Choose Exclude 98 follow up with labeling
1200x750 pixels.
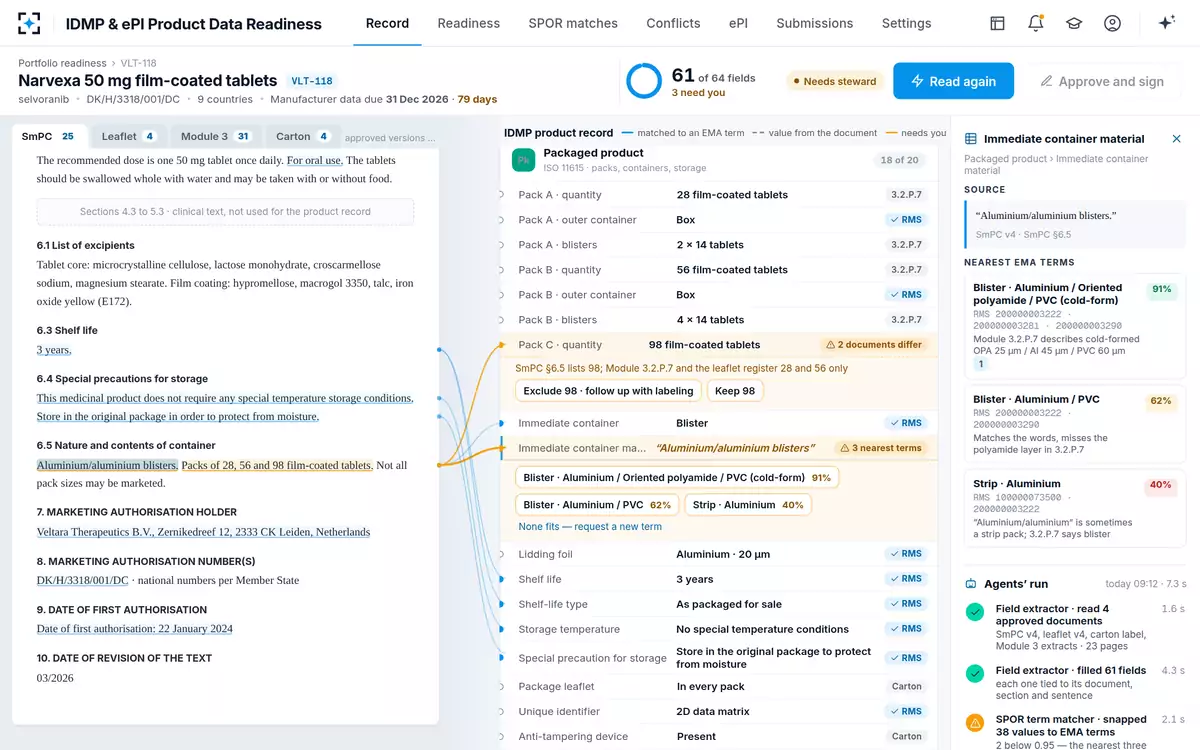pos(608,391)
